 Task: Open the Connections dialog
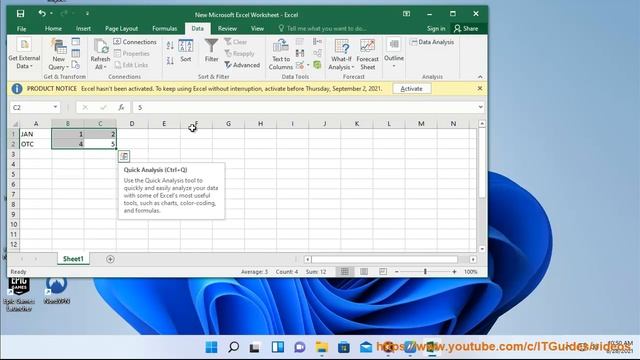click(135, 42)
